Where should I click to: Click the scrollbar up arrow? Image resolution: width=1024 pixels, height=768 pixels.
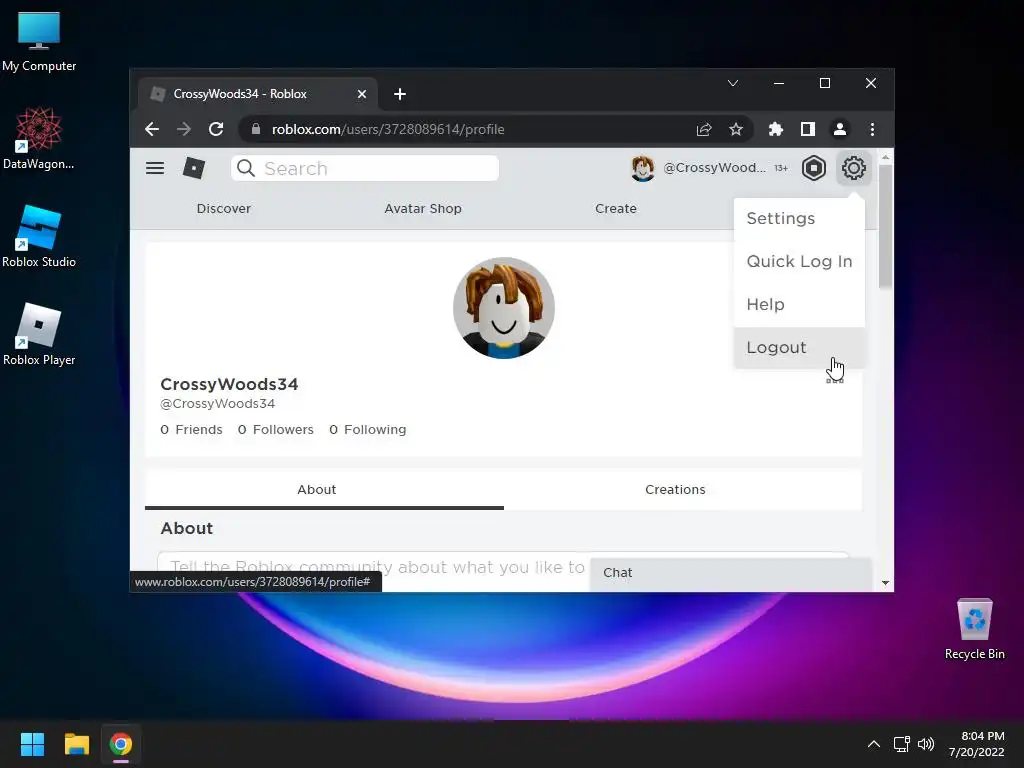point(886,157)
